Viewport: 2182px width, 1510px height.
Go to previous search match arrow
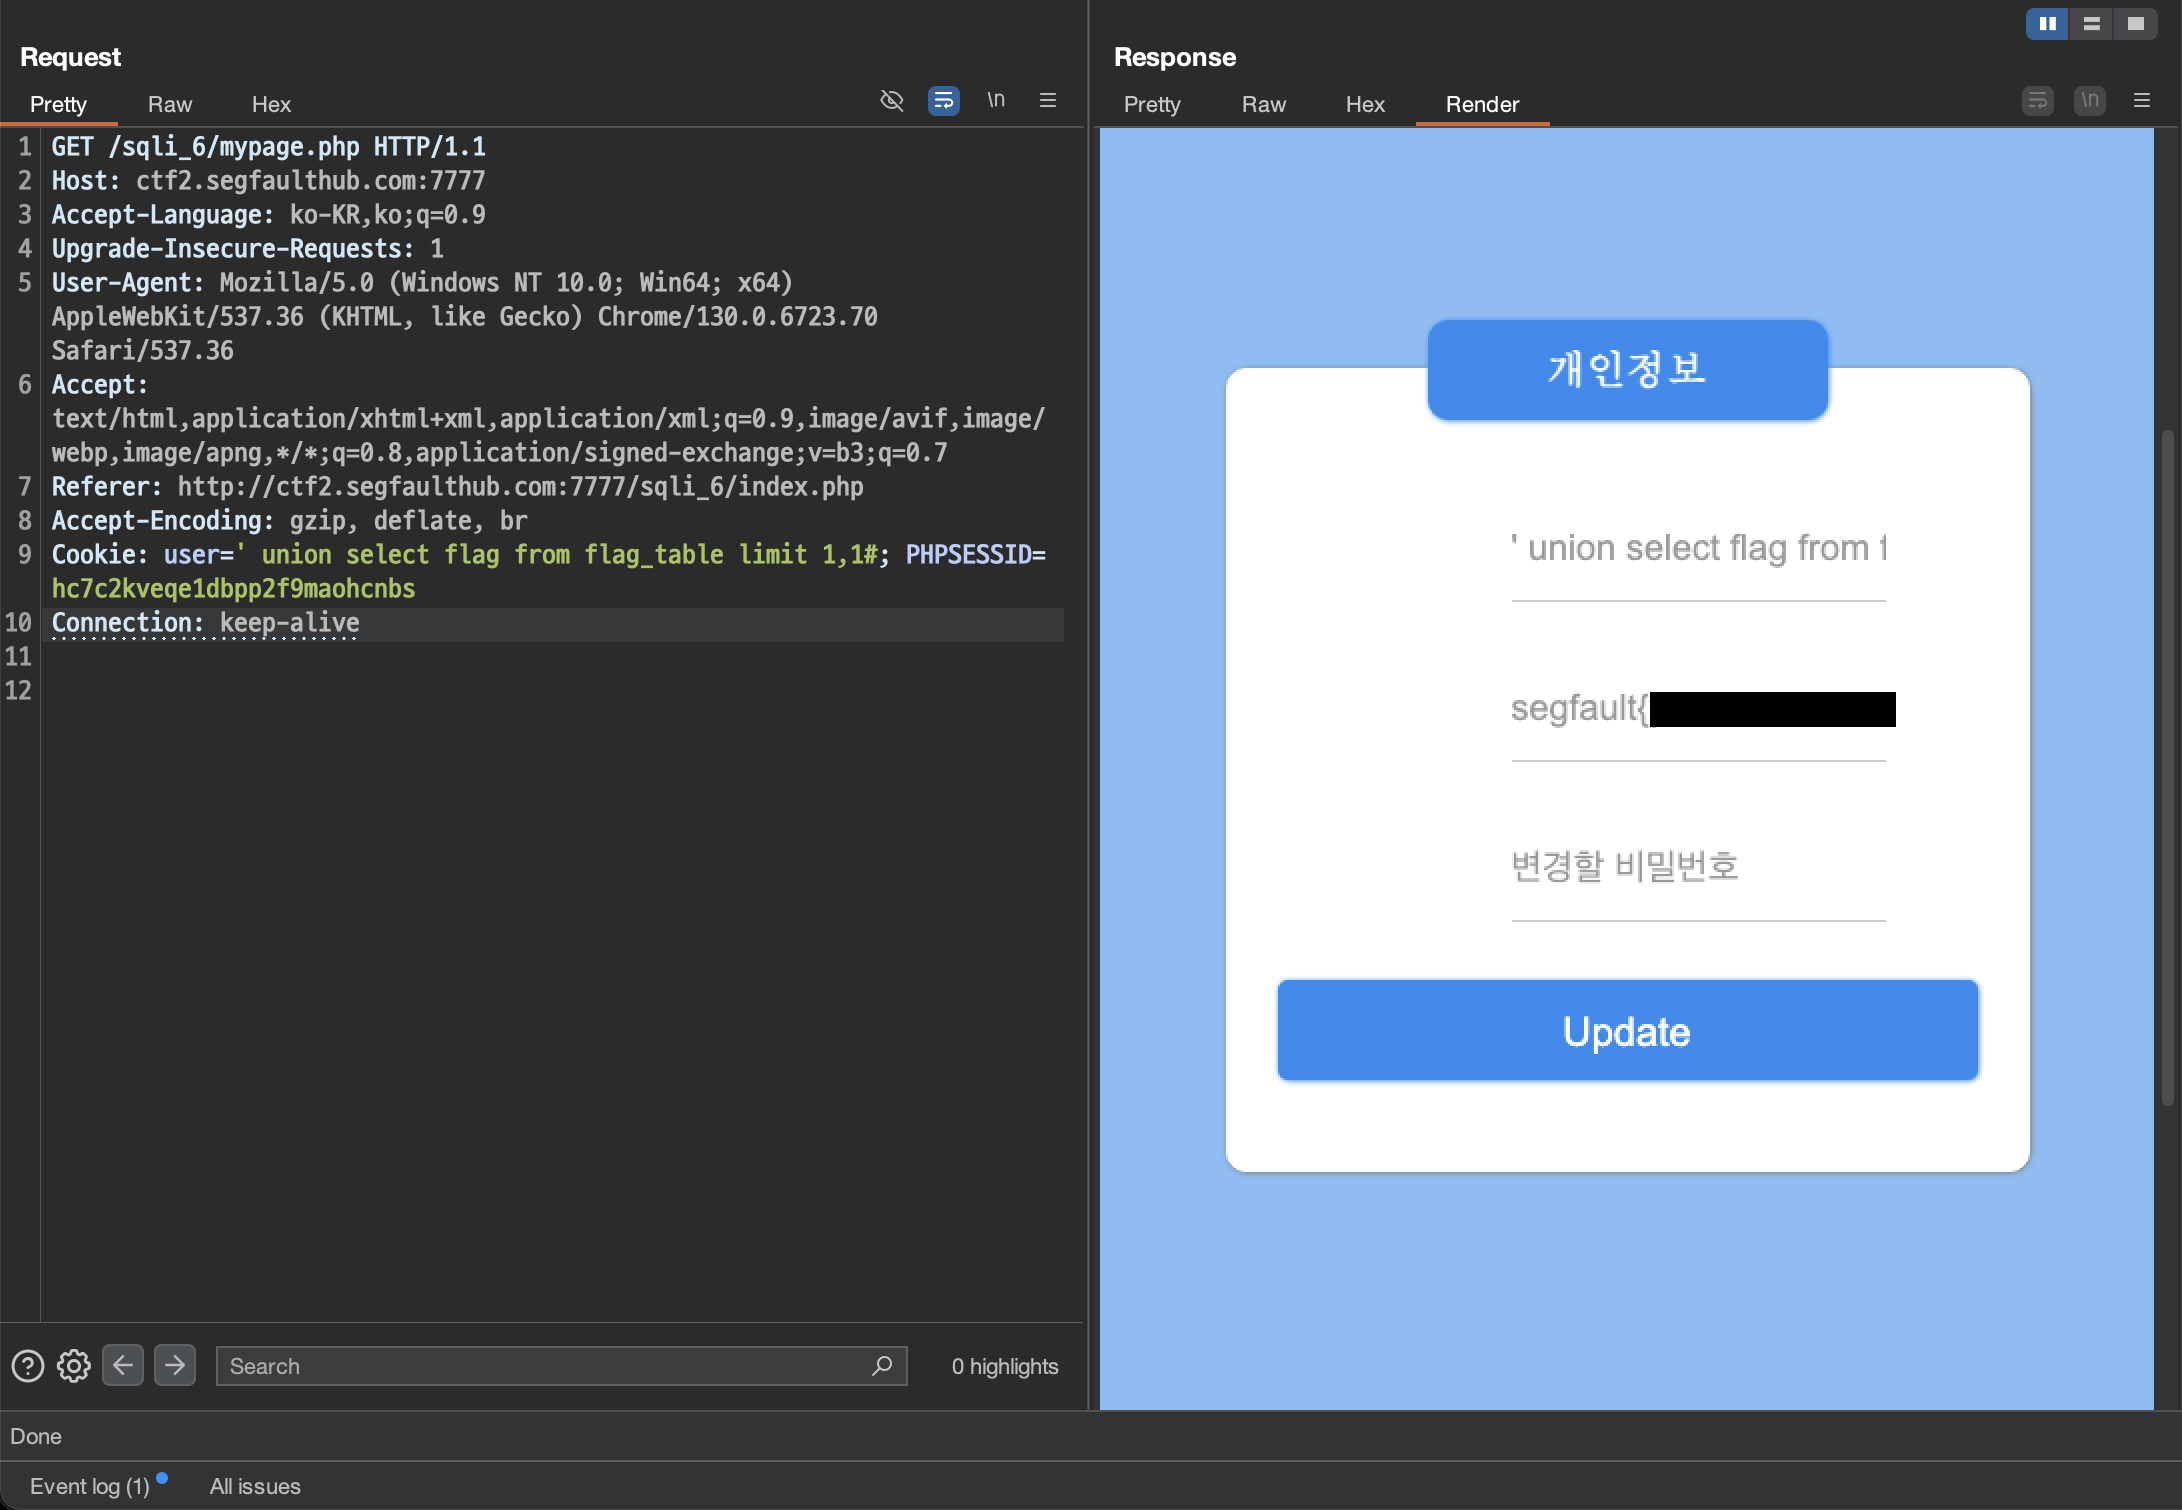[123, 1365]
